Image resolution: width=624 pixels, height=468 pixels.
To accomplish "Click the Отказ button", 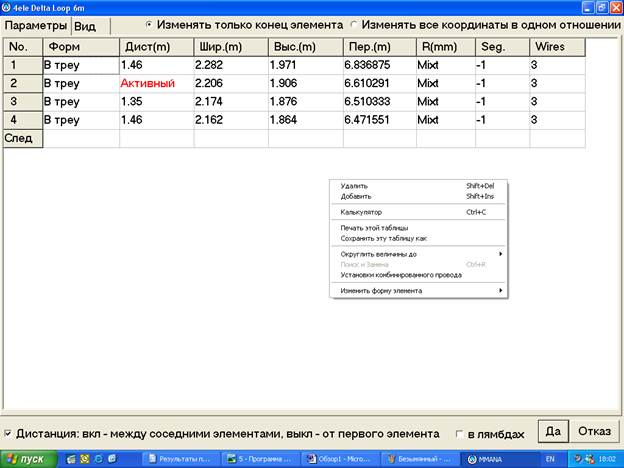I will click(595, 431).
